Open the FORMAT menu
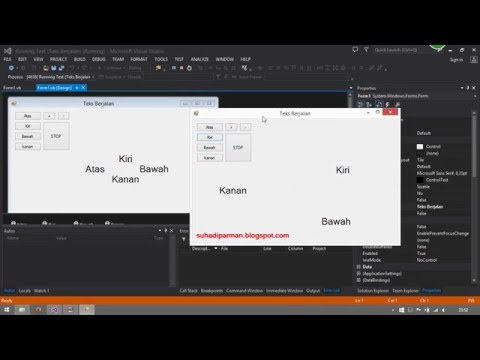The image size is (480, 360). (139, 59)
